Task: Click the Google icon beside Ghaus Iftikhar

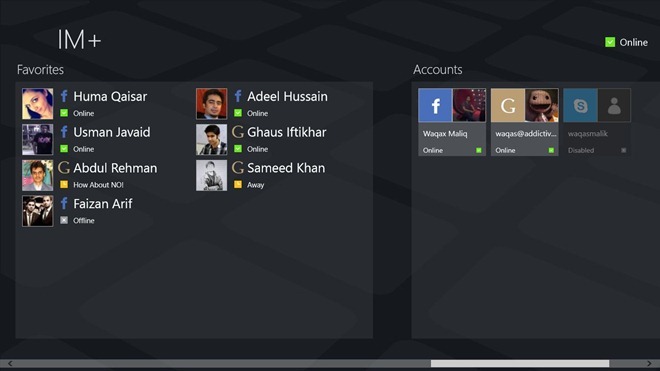Action: point(238,132)
